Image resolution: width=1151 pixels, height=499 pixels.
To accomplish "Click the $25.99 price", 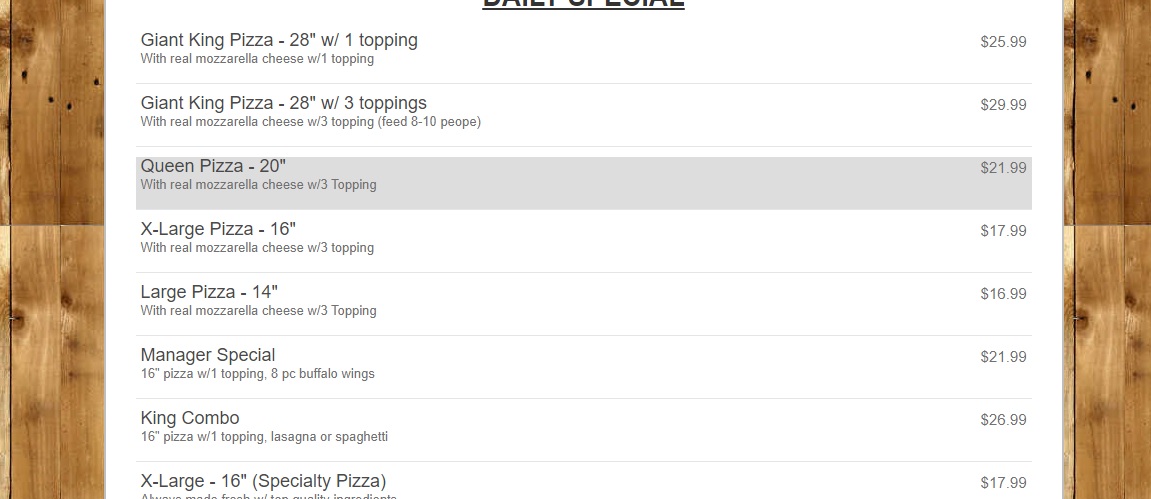I will (x=1003, y=42).
